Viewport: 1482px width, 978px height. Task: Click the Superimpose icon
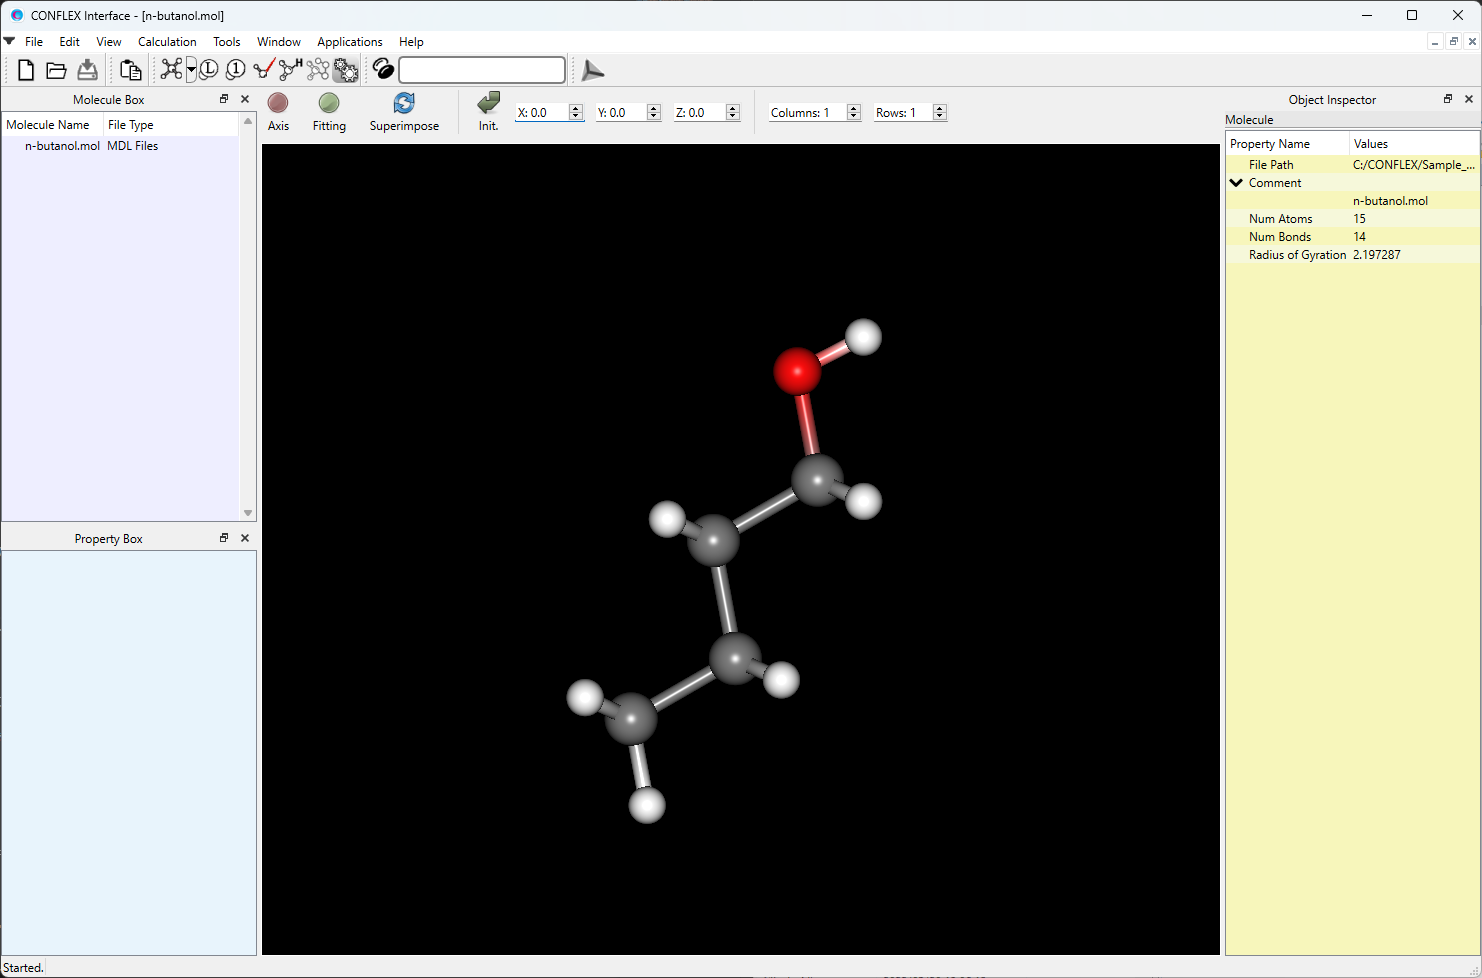point(404,103)
